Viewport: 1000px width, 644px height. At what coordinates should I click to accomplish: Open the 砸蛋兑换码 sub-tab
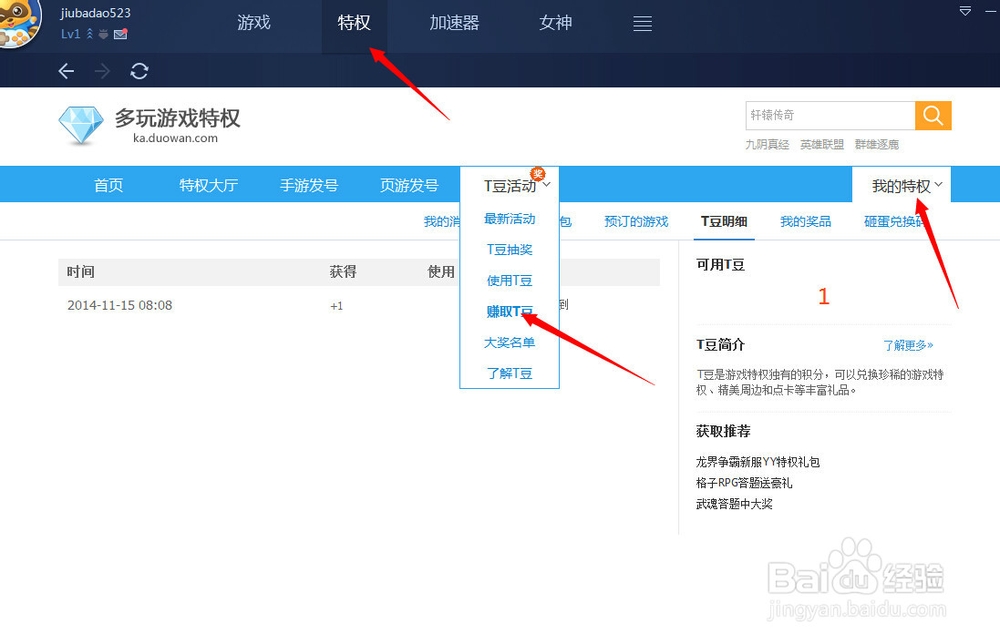coord(895,221)
